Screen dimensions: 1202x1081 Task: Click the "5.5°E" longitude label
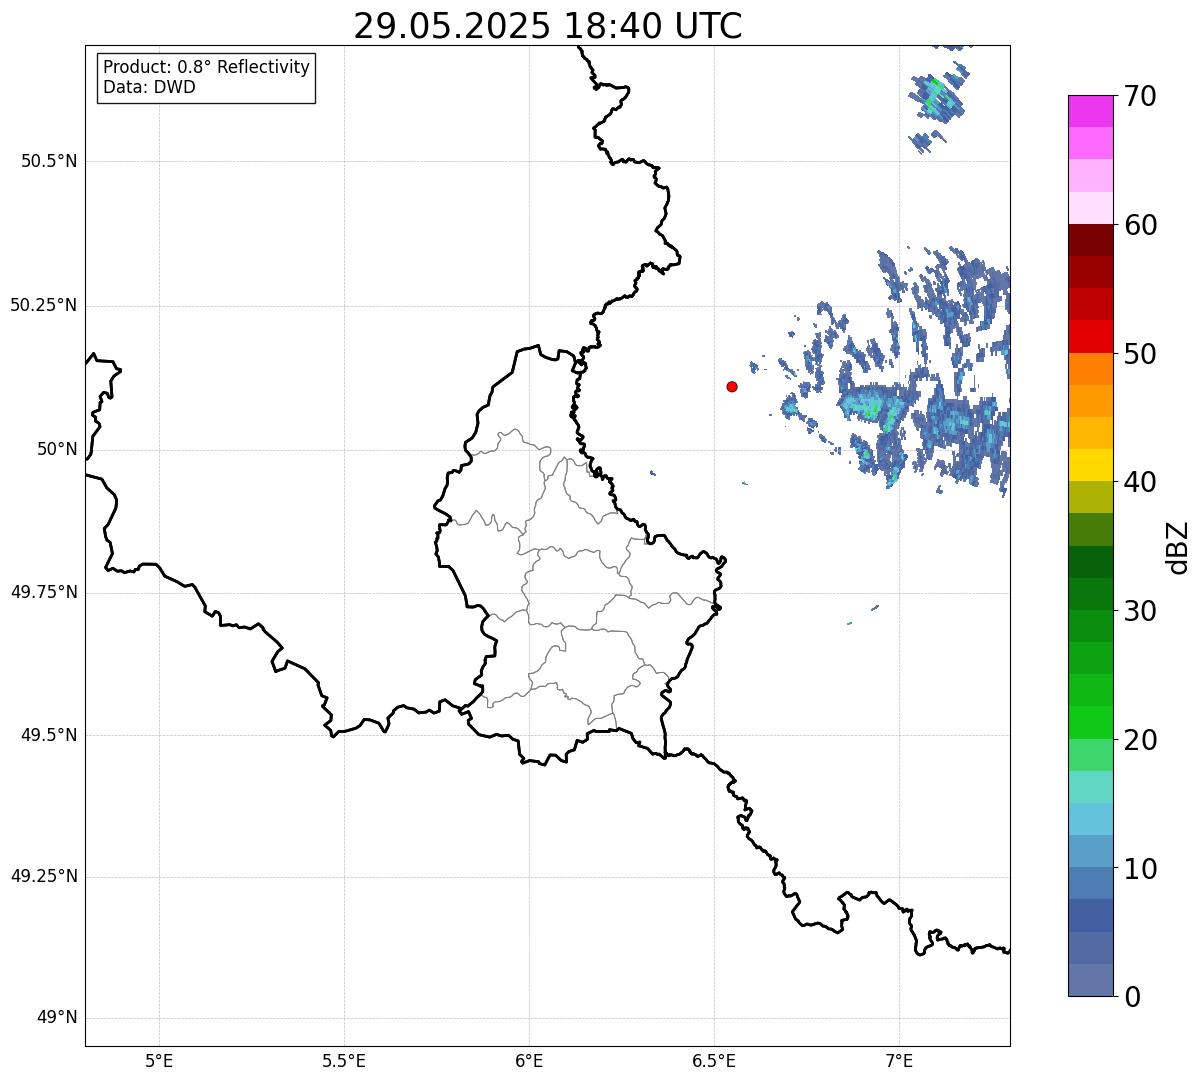[x=344, y=1061]
